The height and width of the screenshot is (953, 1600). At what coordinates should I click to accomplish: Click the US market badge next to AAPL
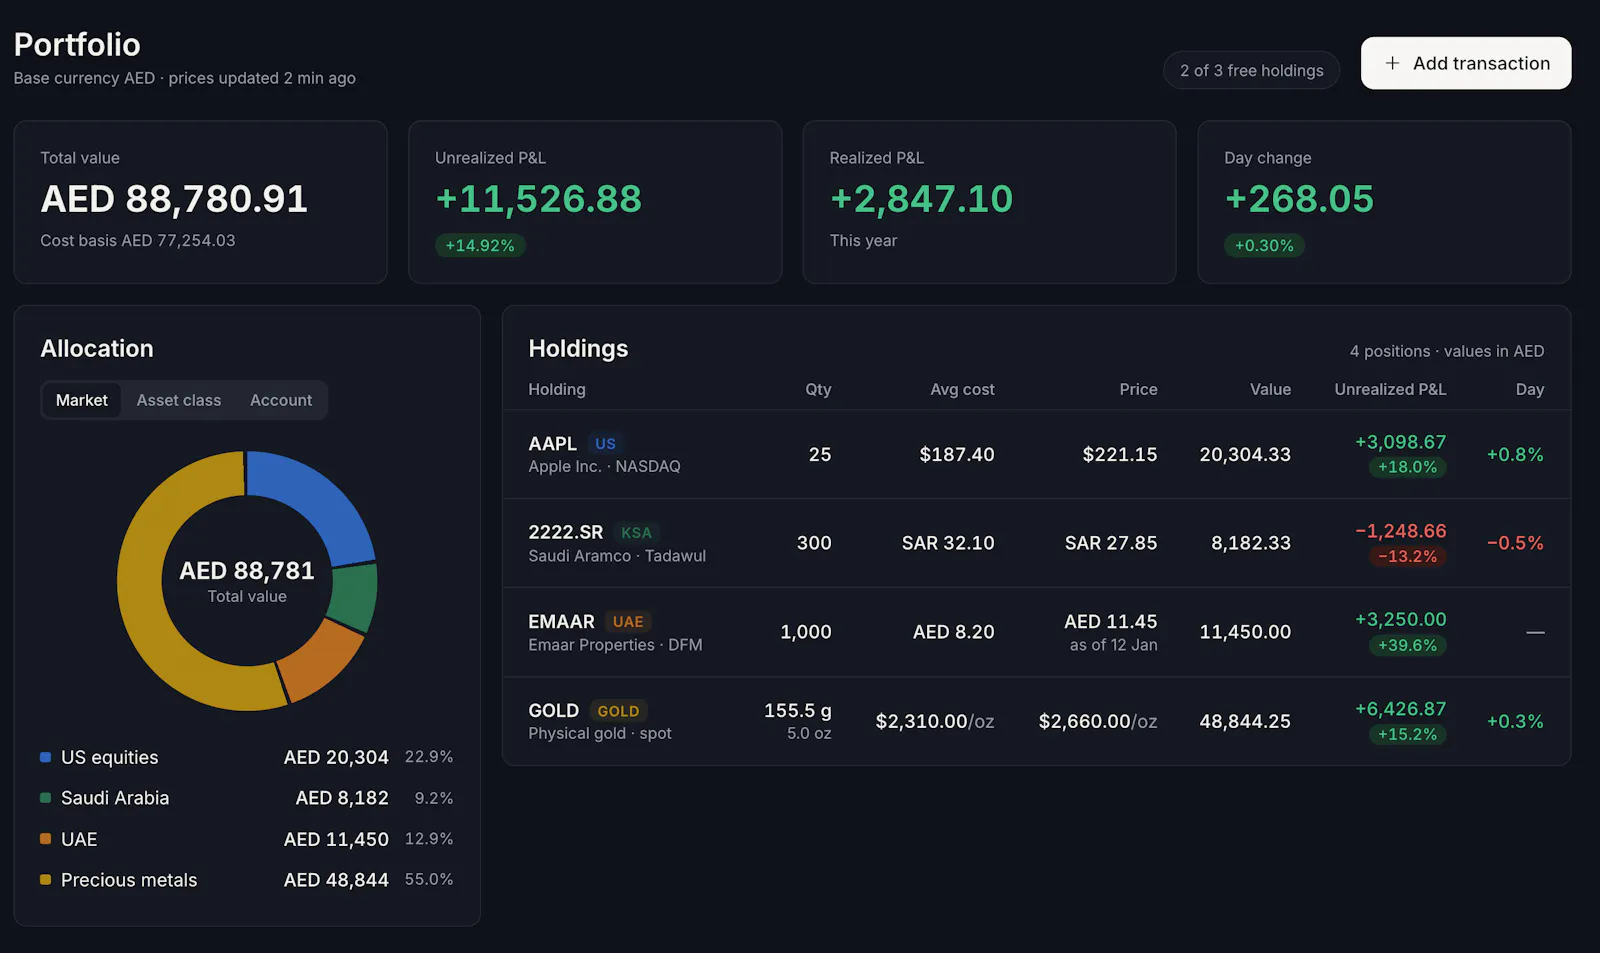tap(605, 443)
